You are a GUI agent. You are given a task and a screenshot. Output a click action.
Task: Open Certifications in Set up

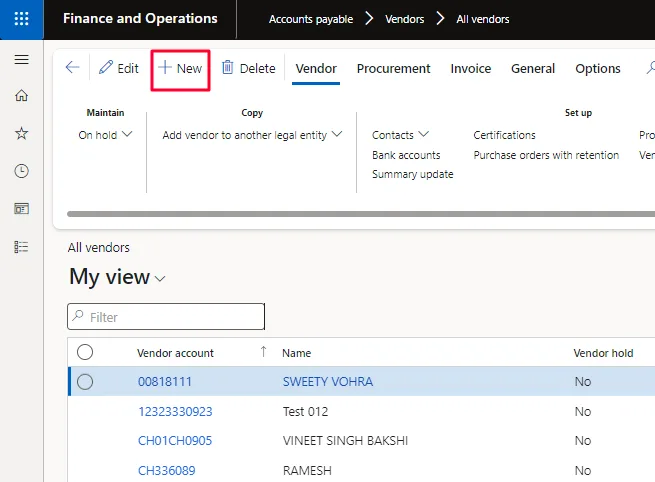[504, 135]
